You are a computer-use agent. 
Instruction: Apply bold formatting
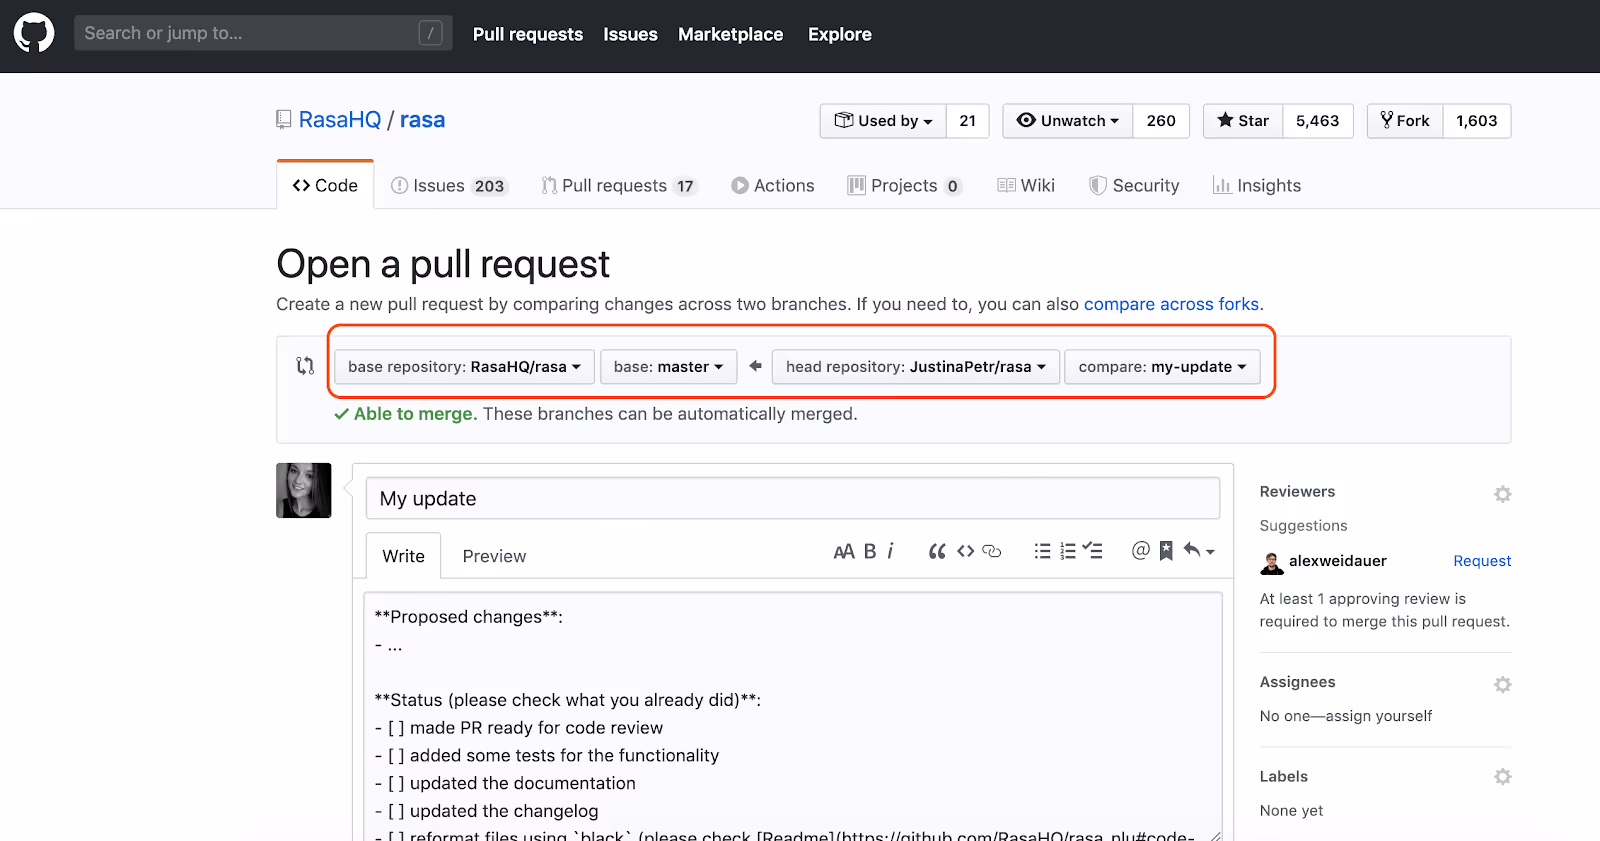pyautogui.click(x=870, y=551)
